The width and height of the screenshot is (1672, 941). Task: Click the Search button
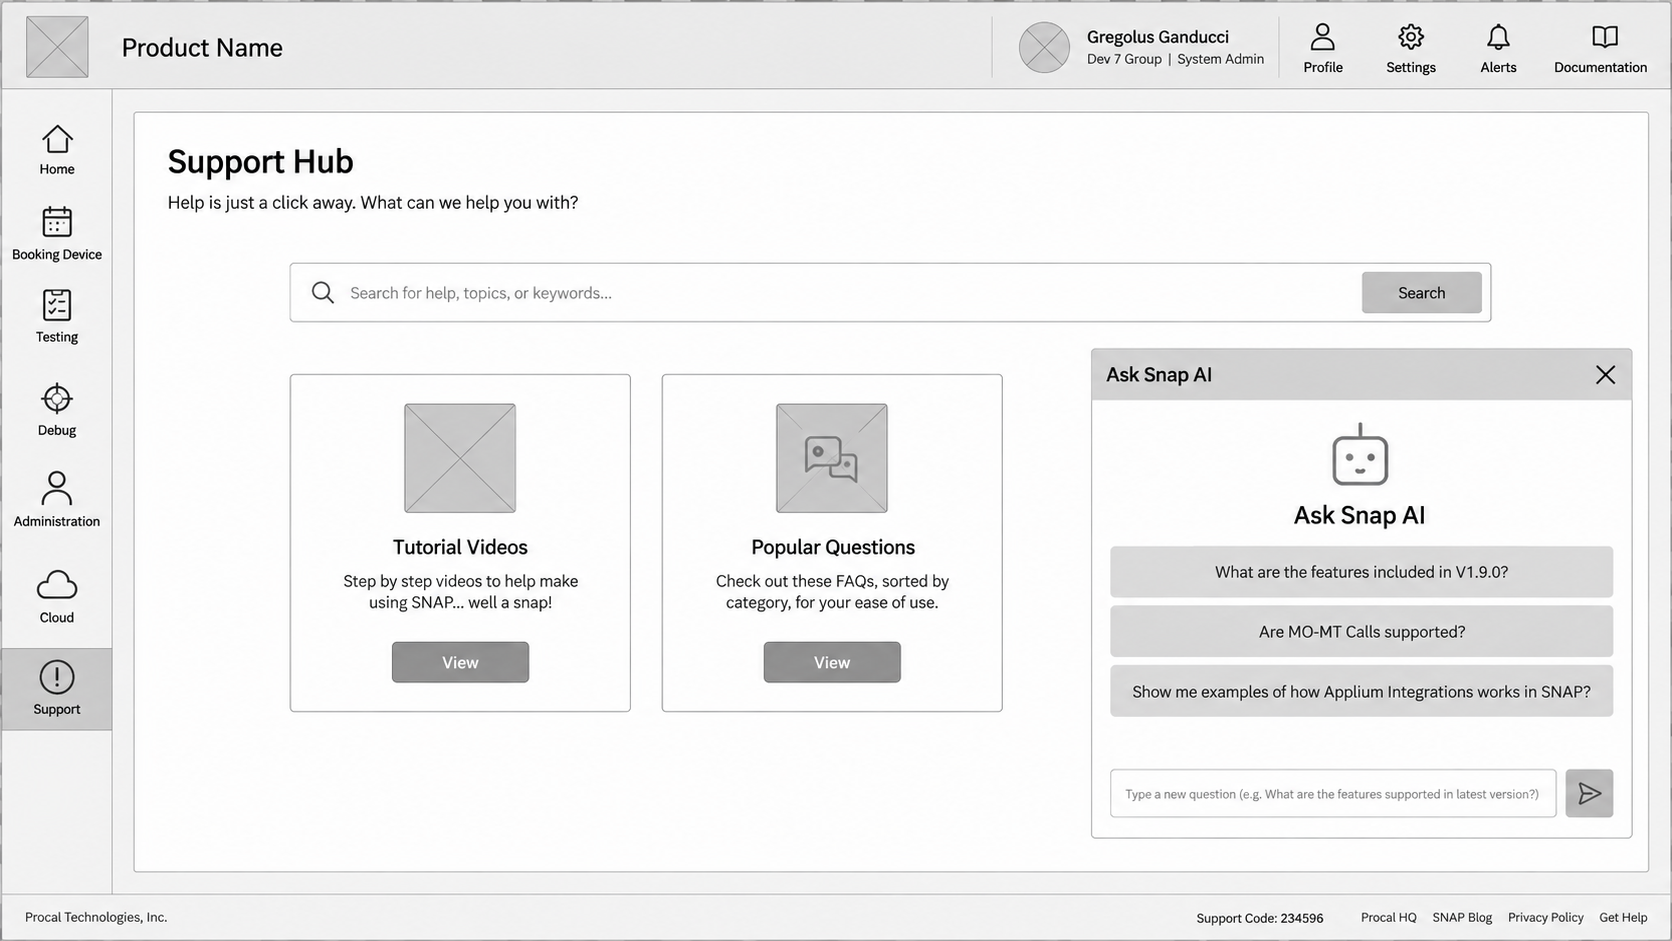coord(1421,292)
